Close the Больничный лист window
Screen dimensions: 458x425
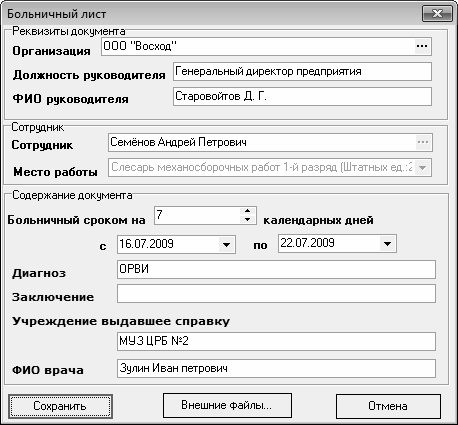[437, 14]
